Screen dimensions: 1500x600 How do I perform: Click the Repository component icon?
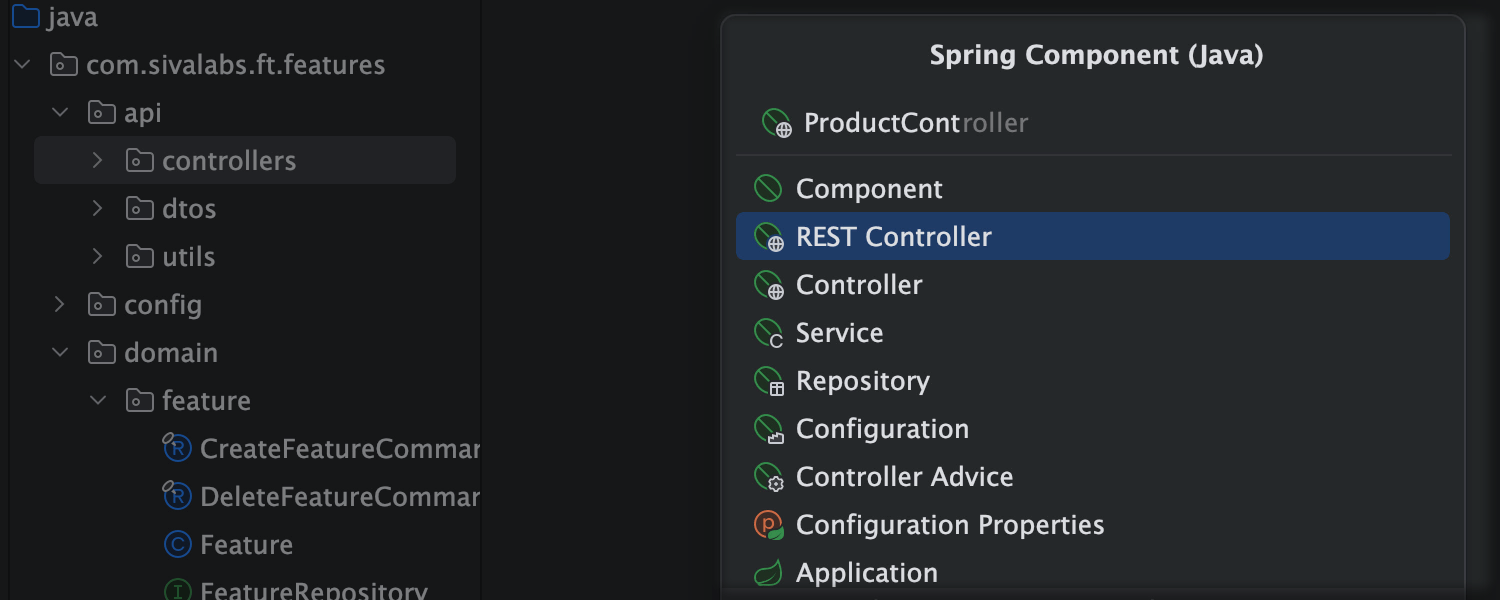point(766,380)
